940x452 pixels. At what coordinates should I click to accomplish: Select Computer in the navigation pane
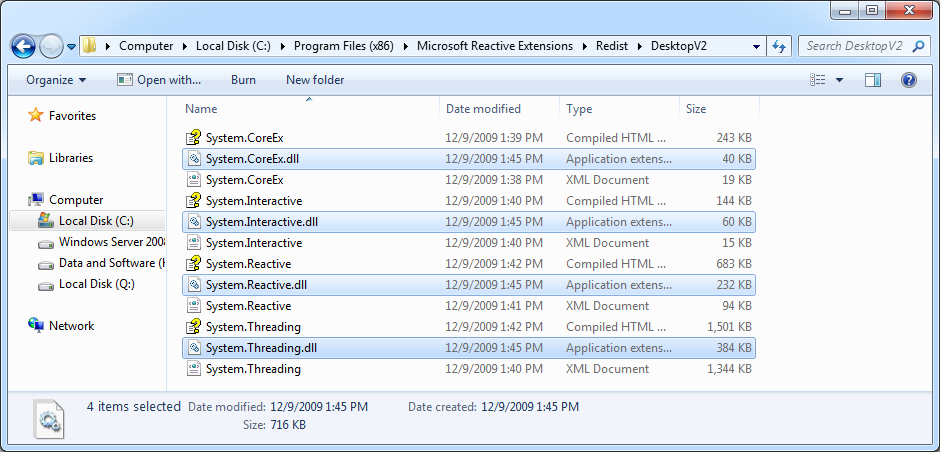click(x=76, y=200)
